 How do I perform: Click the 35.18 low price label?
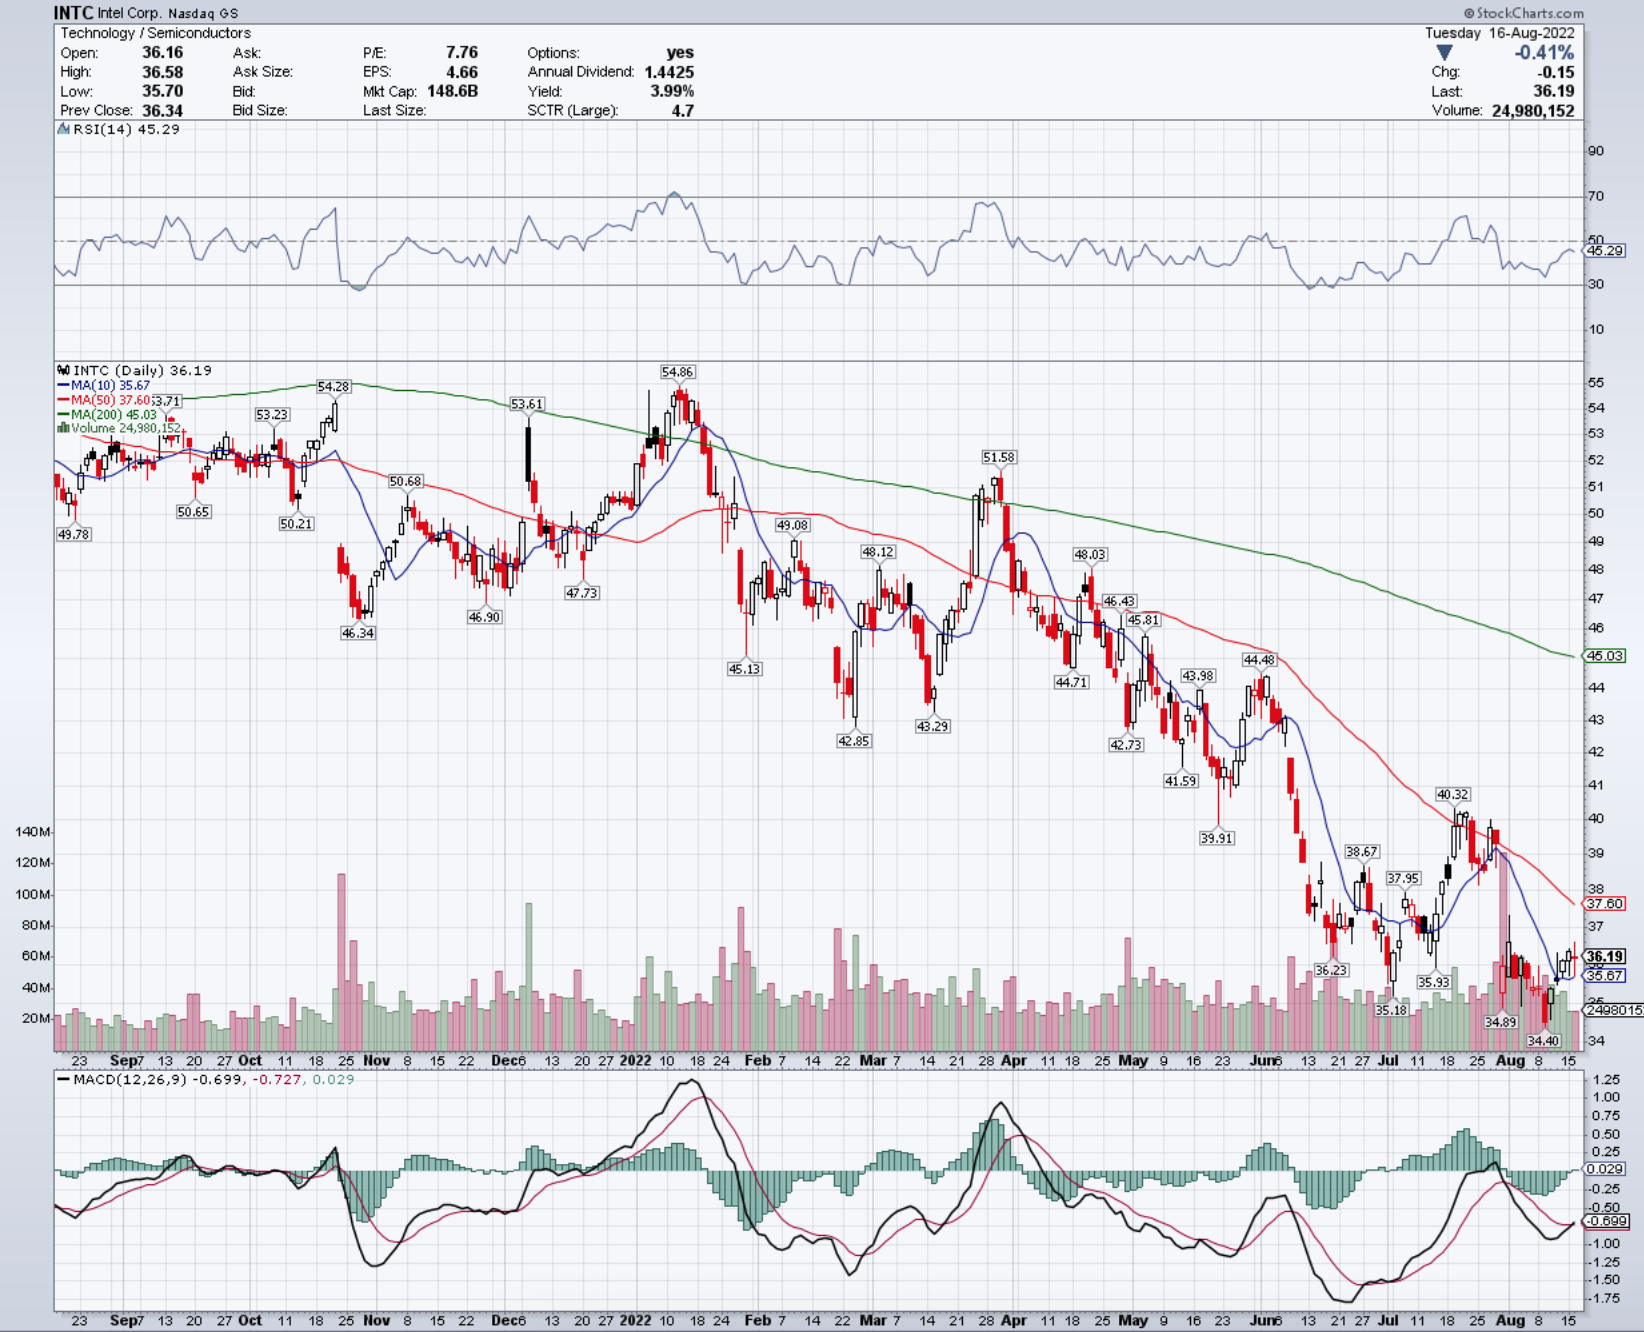(x=1391, y=1010)
